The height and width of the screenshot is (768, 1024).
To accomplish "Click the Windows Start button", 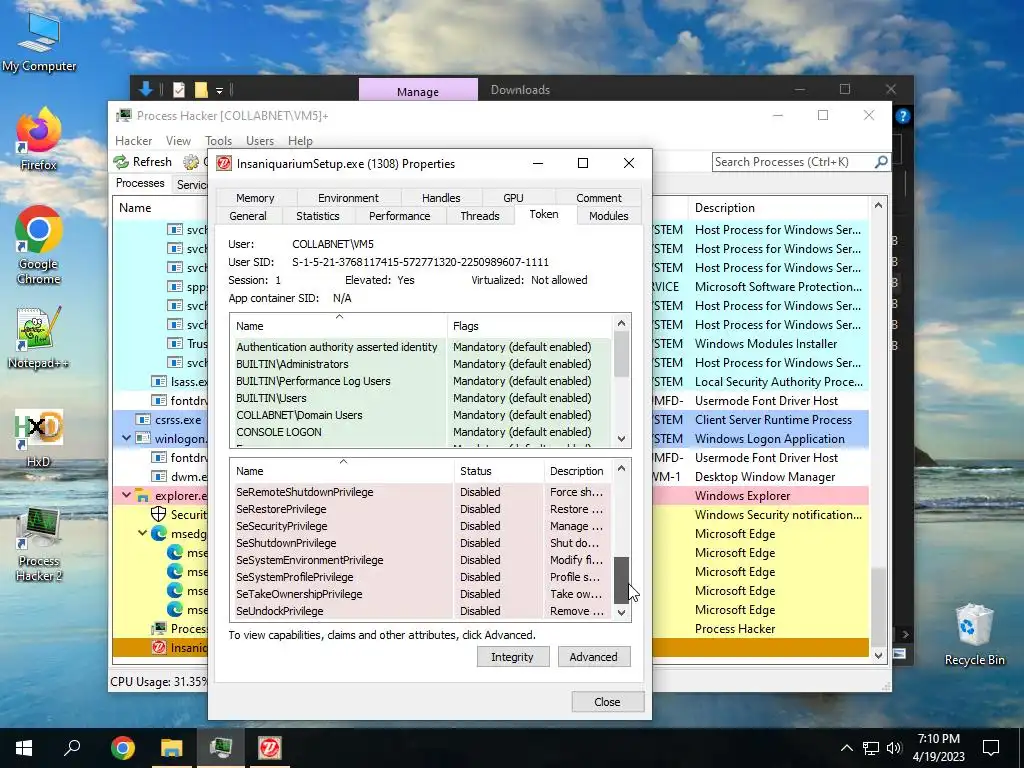I will [24, 748].
